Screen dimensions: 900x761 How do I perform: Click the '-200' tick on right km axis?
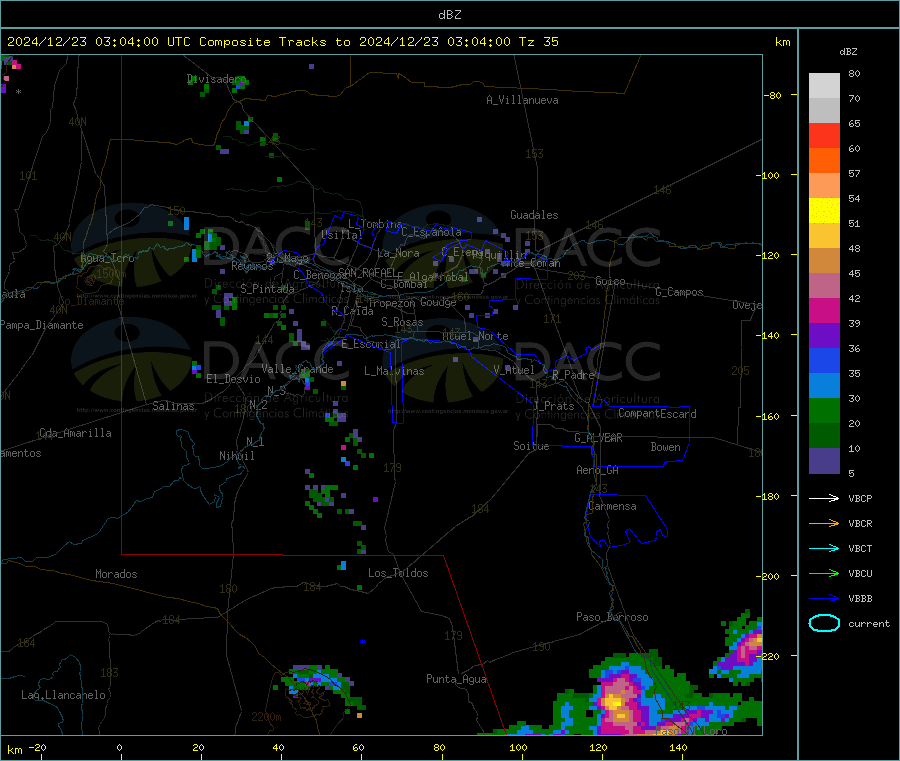tap(767, 576)
